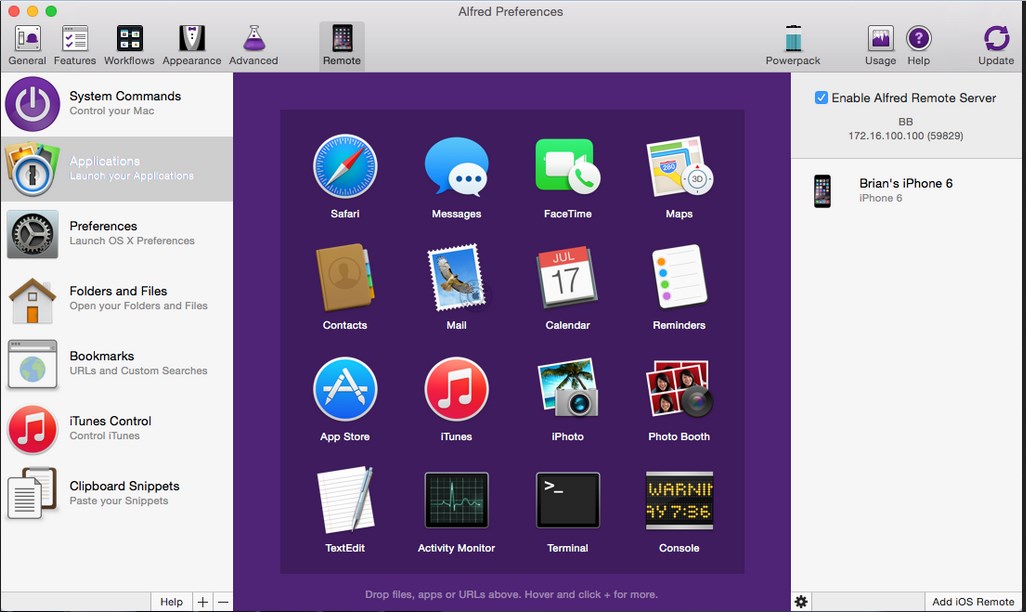Select the Messages icon in the grid

456,167
